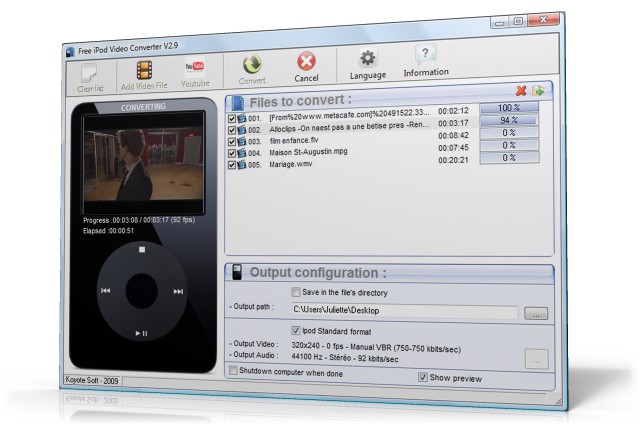Uncheck file 004 Maison St-Augustin.mpg
The height and width of the screenshot is (425, 640).
(232, 154)
